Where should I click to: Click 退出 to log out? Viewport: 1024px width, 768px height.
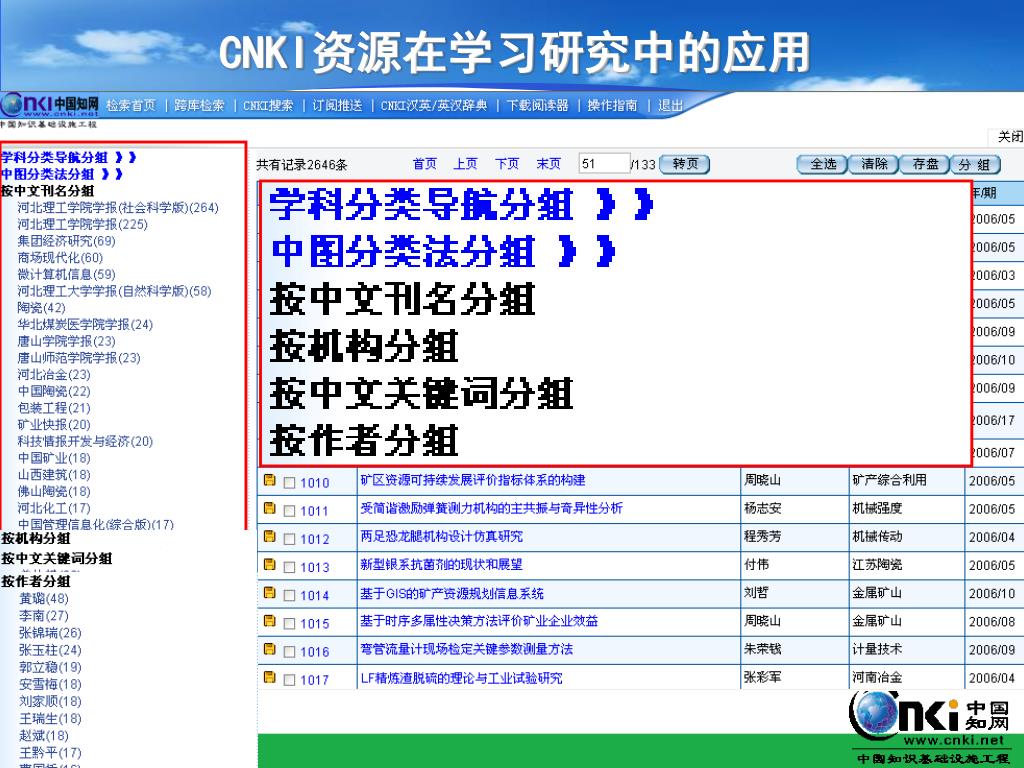tap(670, 106)
